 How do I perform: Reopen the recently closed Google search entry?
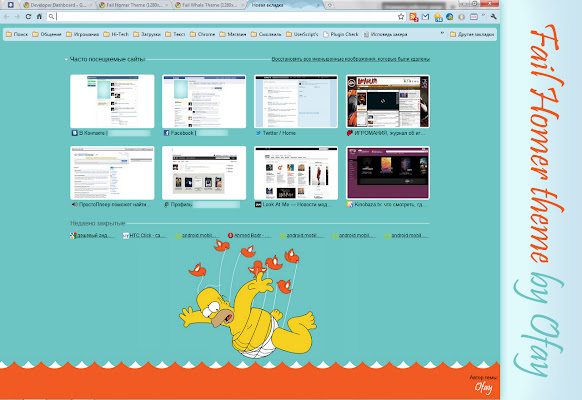pos(92,235)
